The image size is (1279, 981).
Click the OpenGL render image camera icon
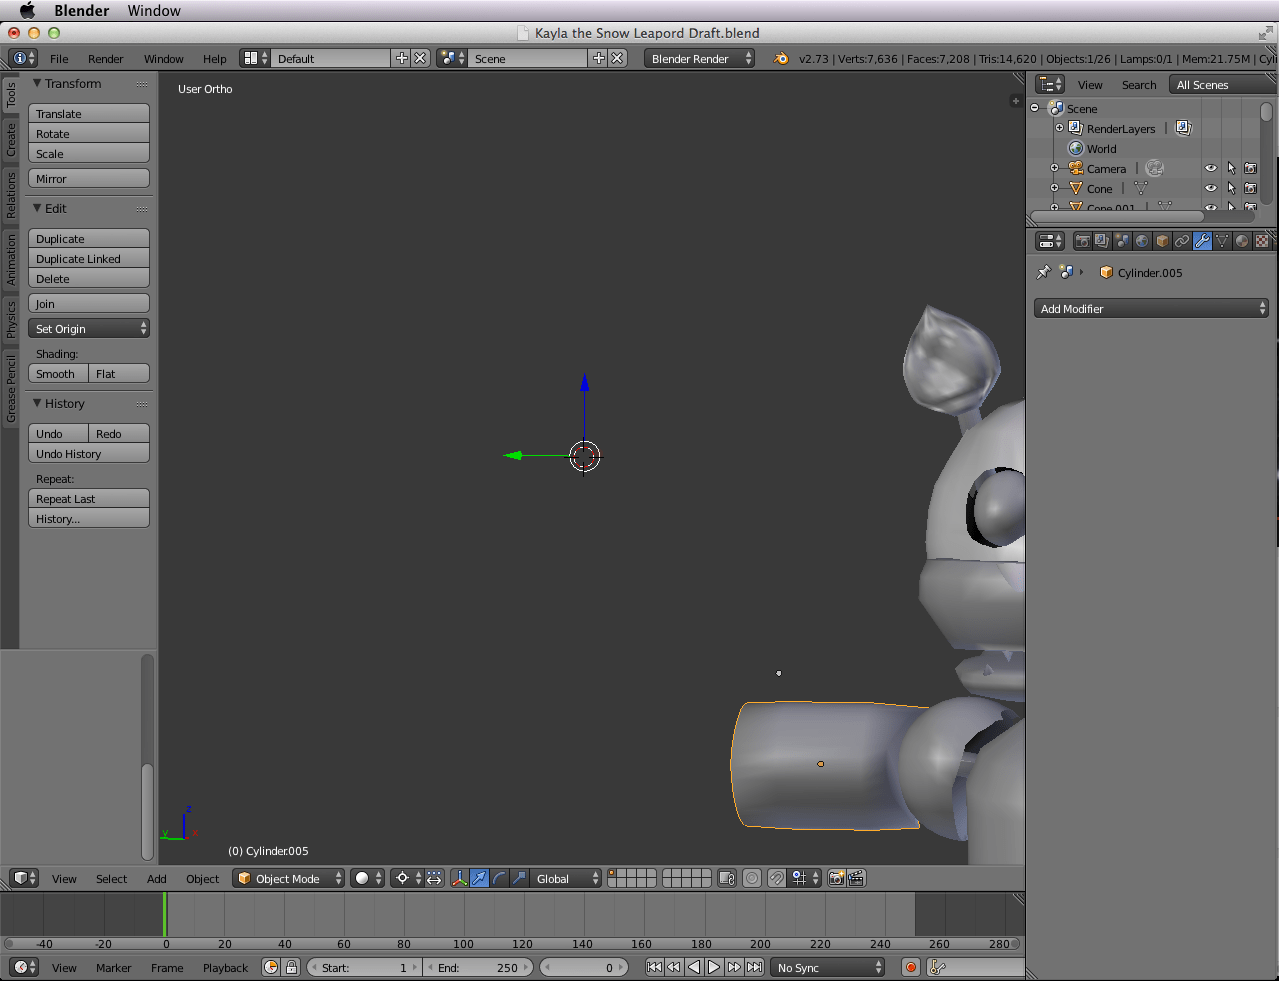point(836,878)
